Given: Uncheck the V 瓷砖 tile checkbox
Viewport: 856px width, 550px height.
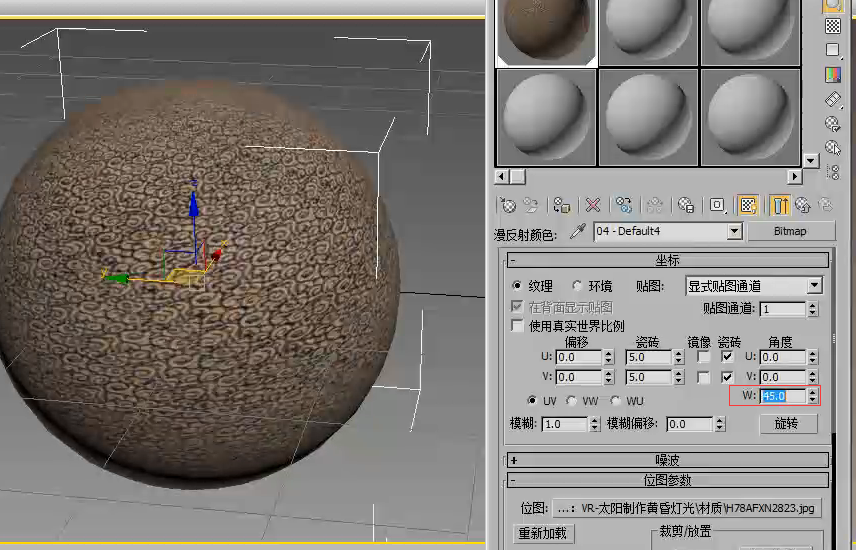Looking at the screenshot, I should coord(727,377).
